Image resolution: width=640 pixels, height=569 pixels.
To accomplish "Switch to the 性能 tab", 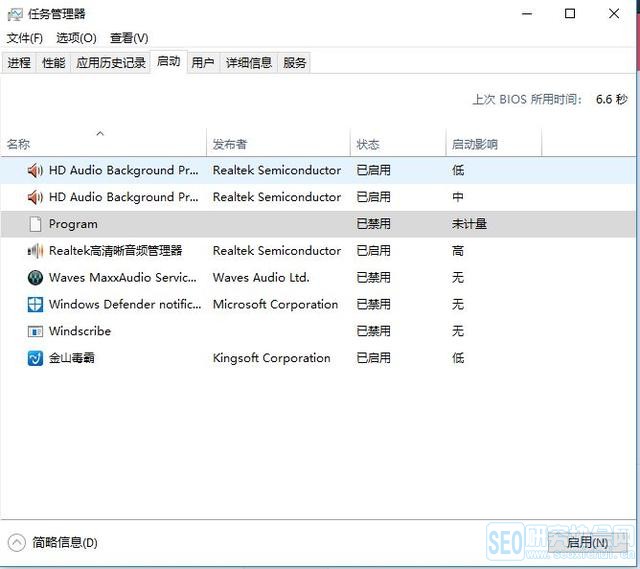I will [53, 62].
